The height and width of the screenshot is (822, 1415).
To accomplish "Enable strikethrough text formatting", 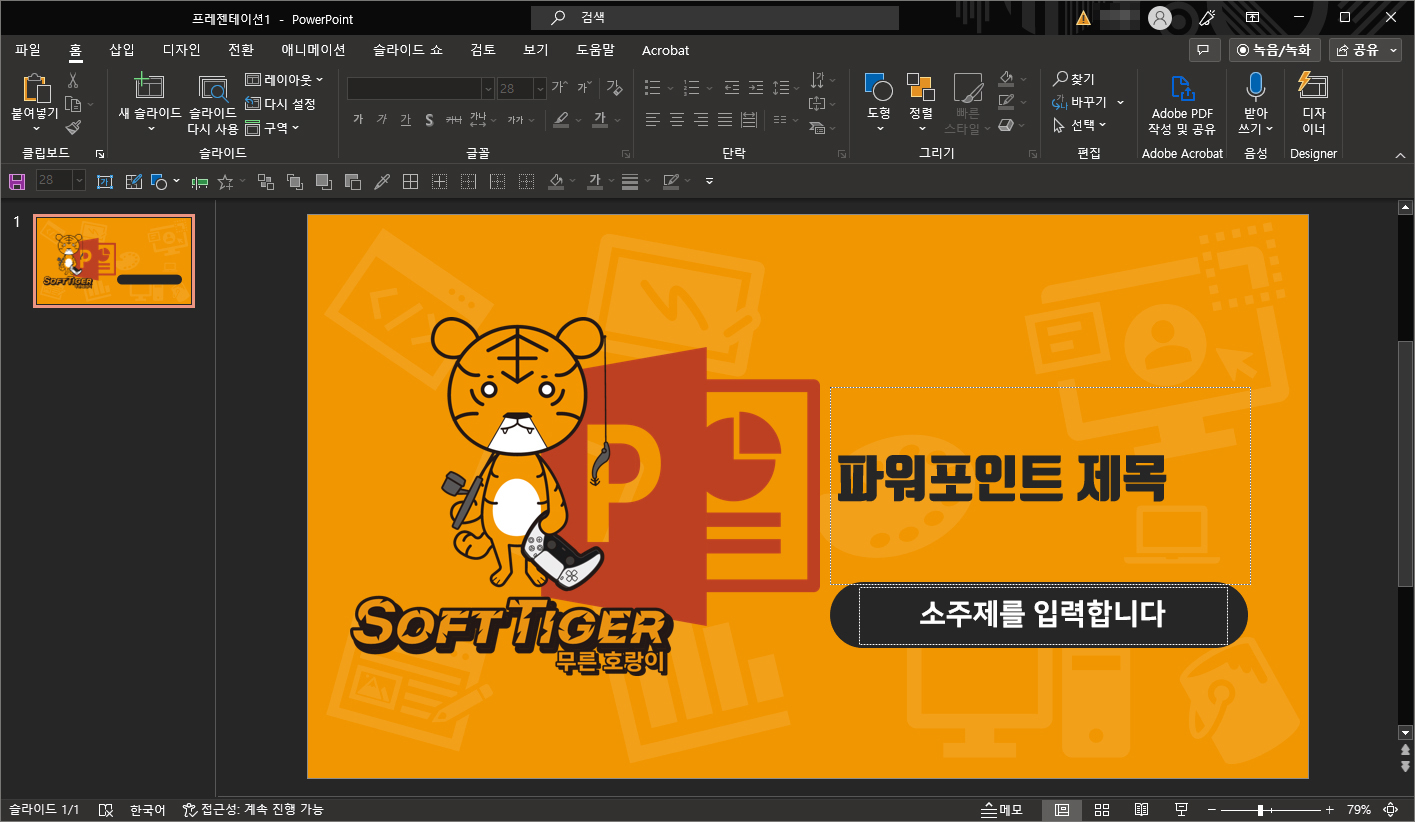I will 428,119.
